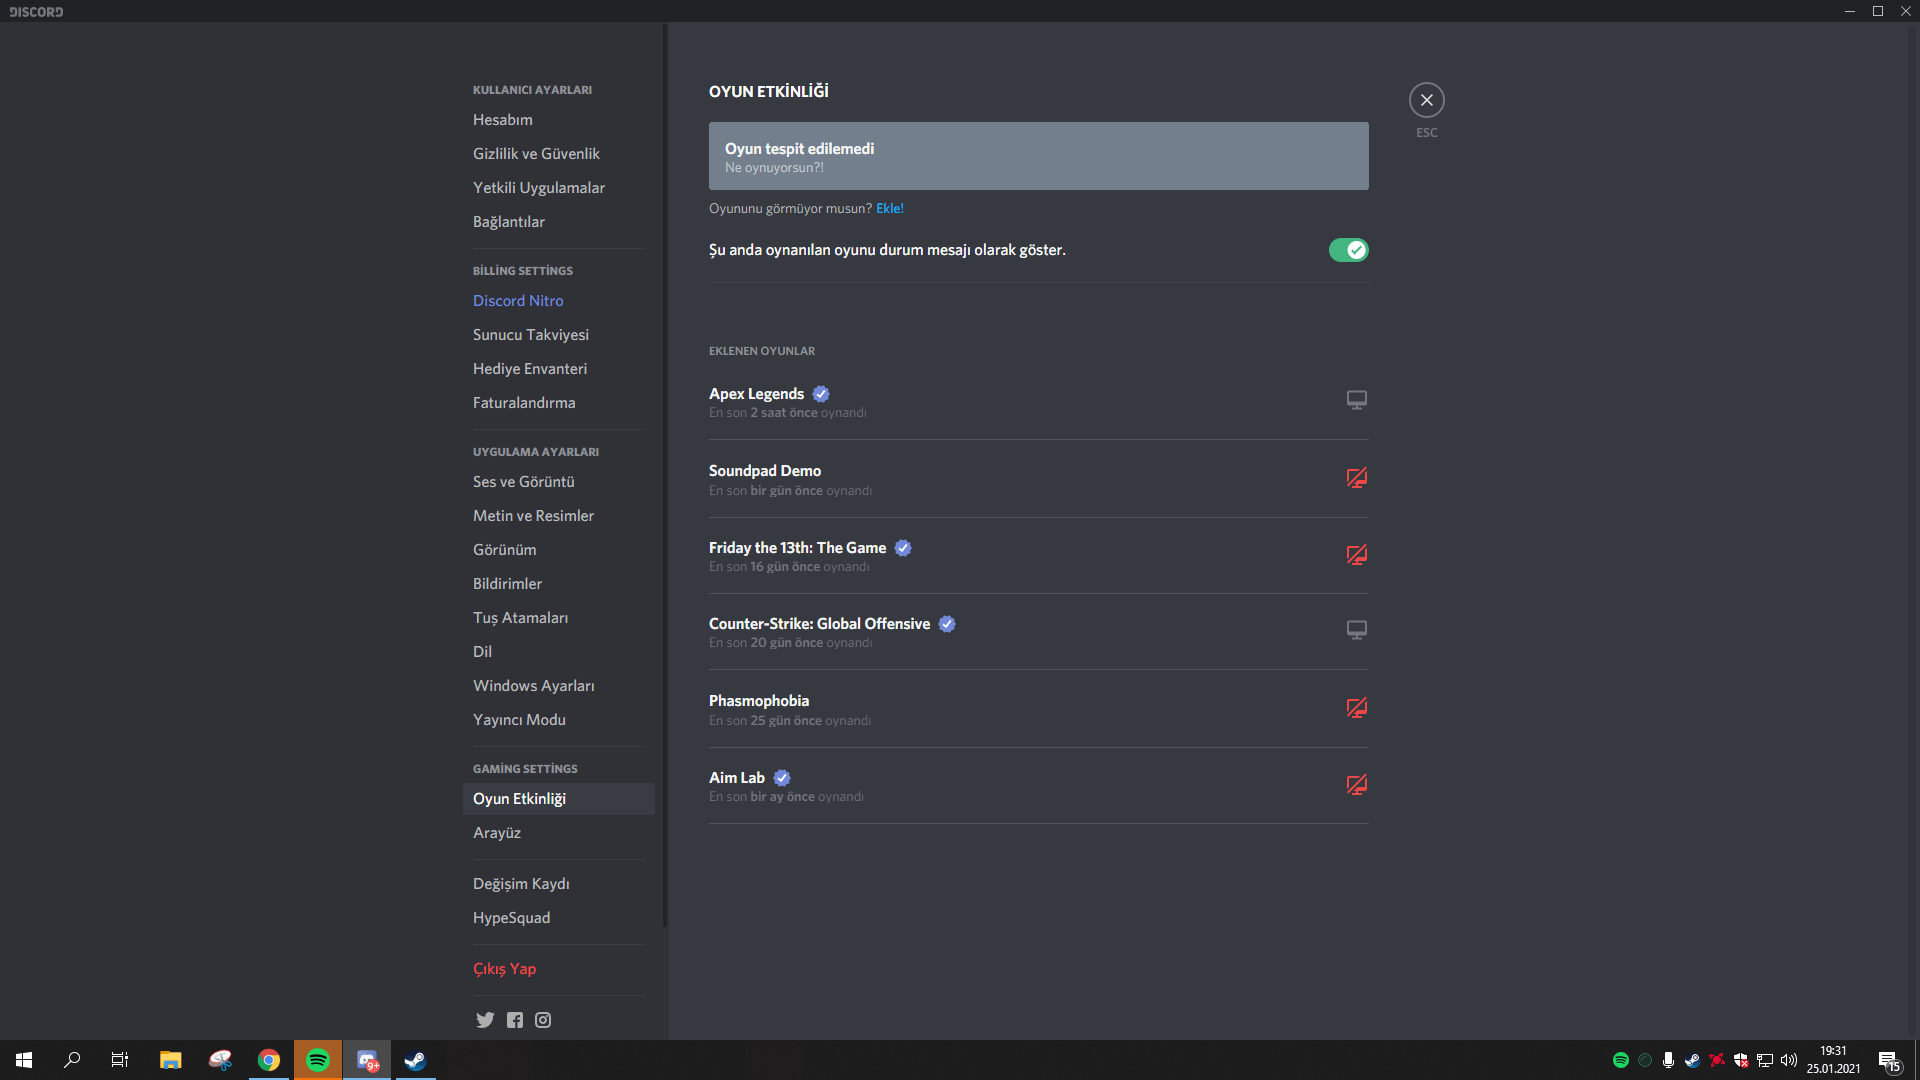Viewport: 1920px width, 1080px height.
Task: Open Hesabım settings page
Action: [x=559, y=120]
